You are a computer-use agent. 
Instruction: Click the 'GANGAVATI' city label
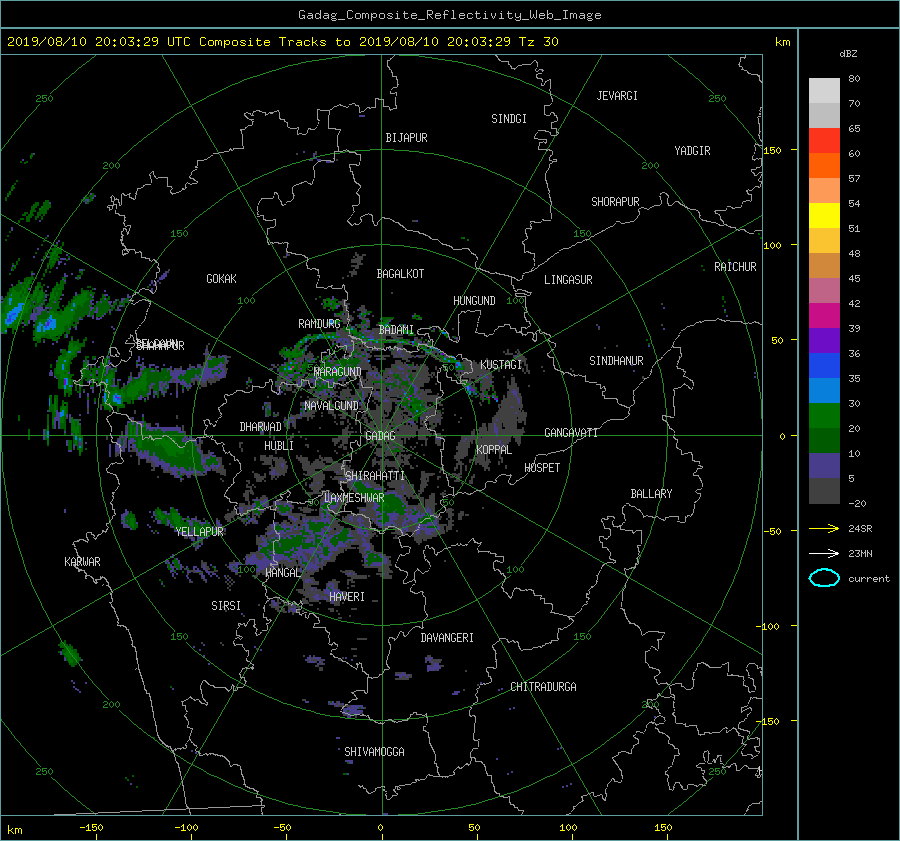point(571,433)
